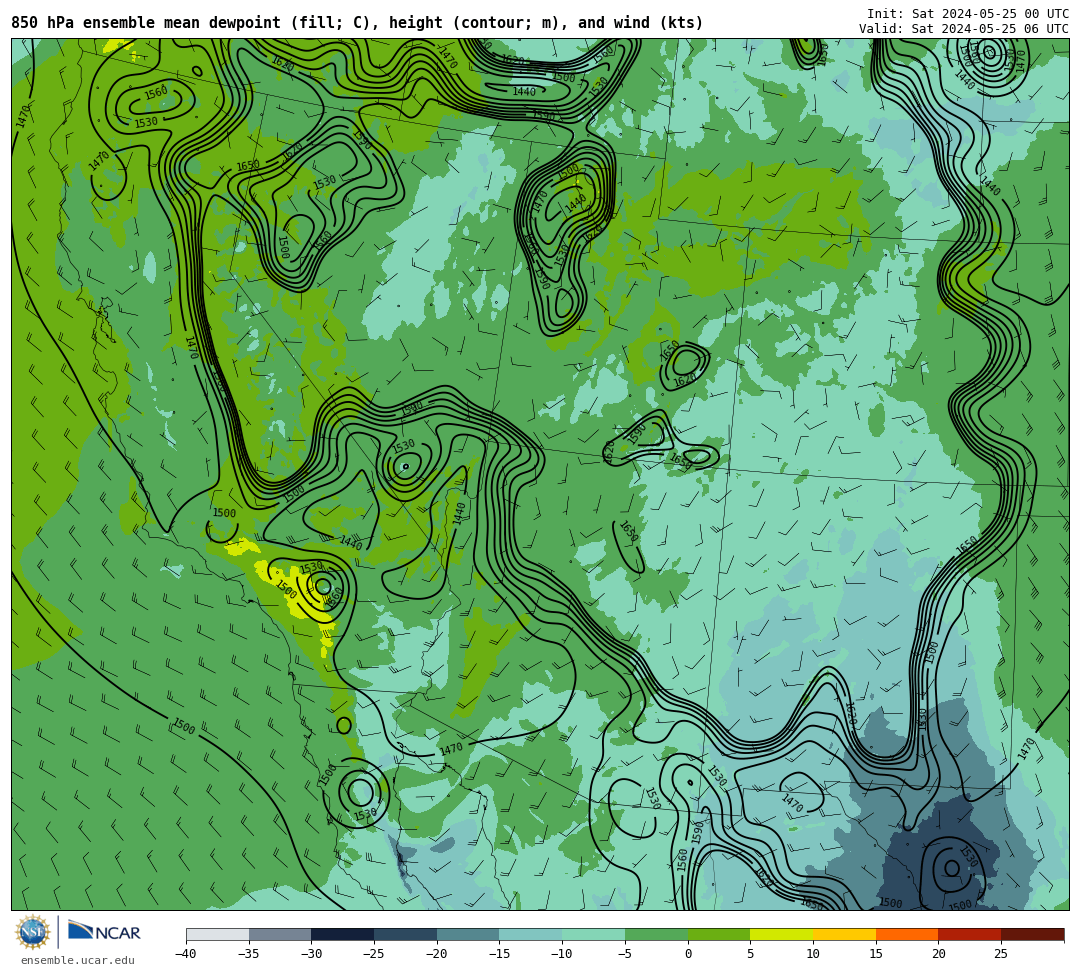
Task: Click the -40 to -35 light gray swatch
Action: tap(218, 934)
